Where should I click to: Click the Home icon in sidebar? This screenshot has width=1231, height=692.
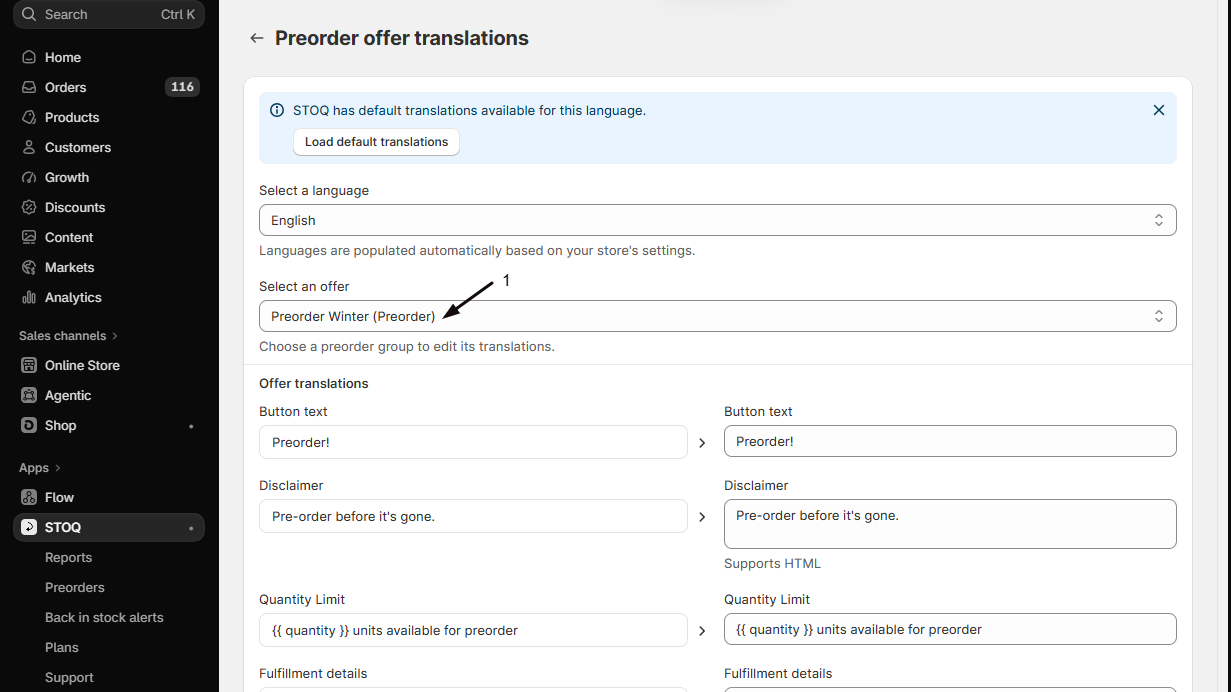(x=29, y=57)
